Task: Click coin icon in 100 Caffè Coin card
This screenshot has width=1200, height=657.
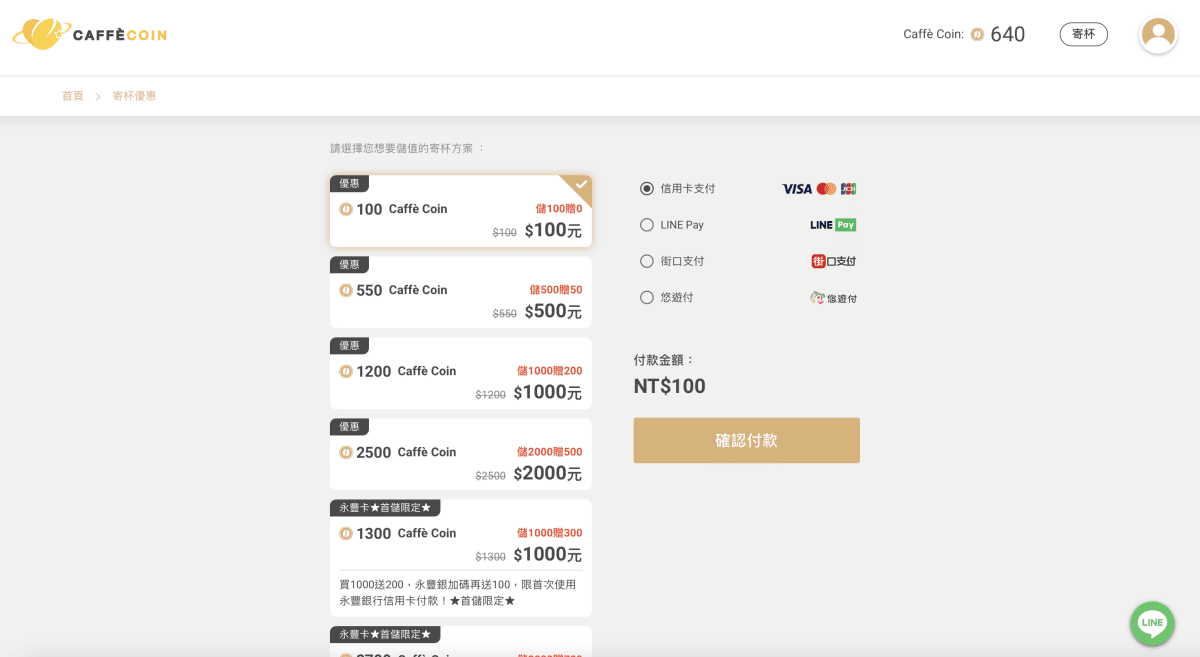Action: pyautogui.click(x=346, y=209)
